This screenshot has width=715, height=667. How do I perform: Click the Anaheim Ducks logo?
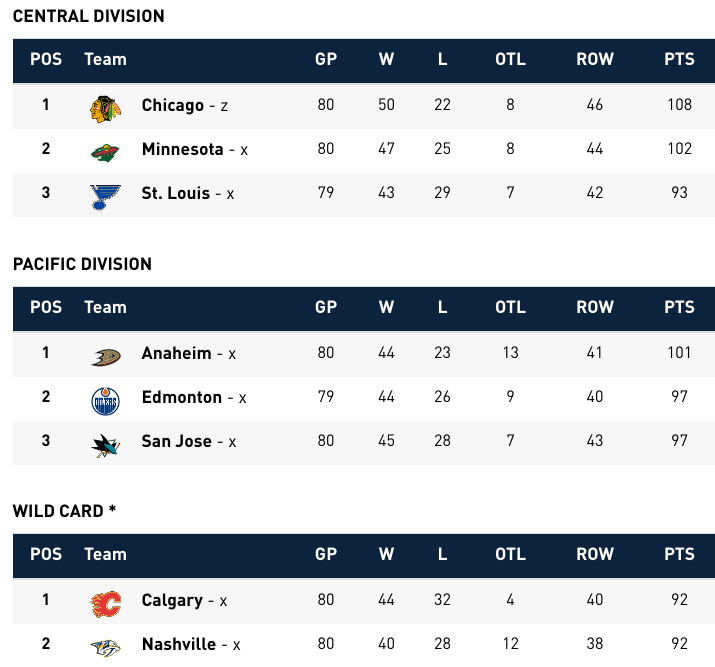[104, 355]
